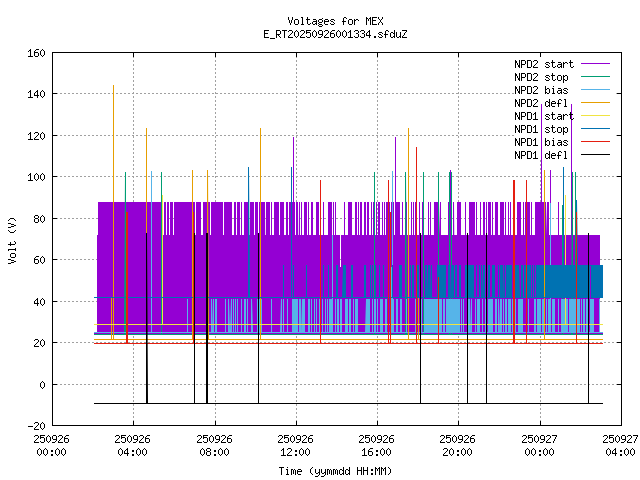This screenshot has width=640, height=480.
Task: Click the "Volt (V)" y-axis label
Action: (x=12, y=240)
